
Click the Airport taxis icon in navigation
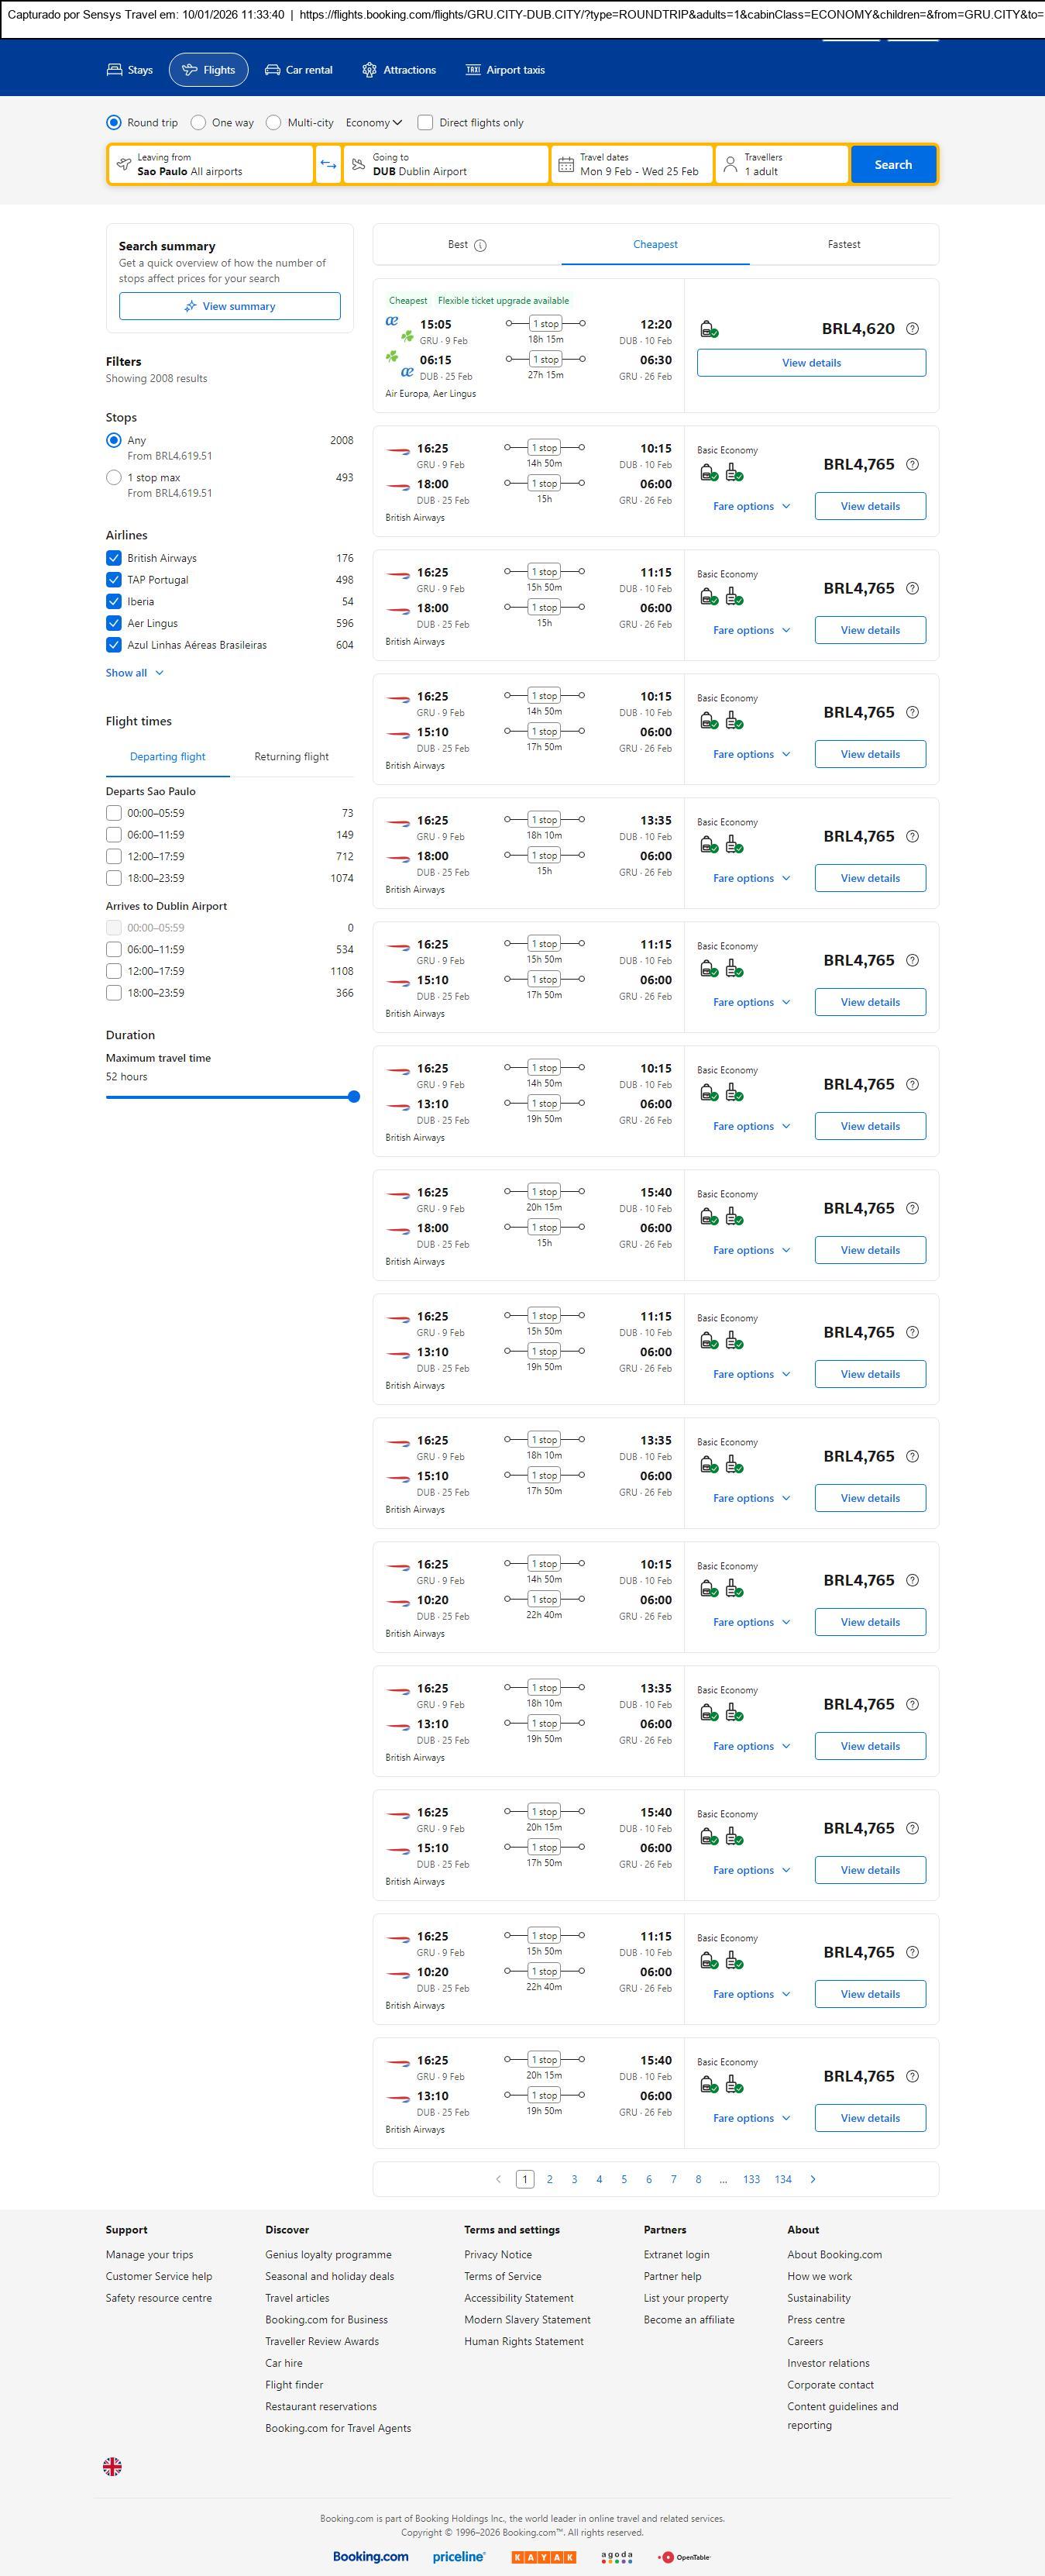(x=473, y=70)
